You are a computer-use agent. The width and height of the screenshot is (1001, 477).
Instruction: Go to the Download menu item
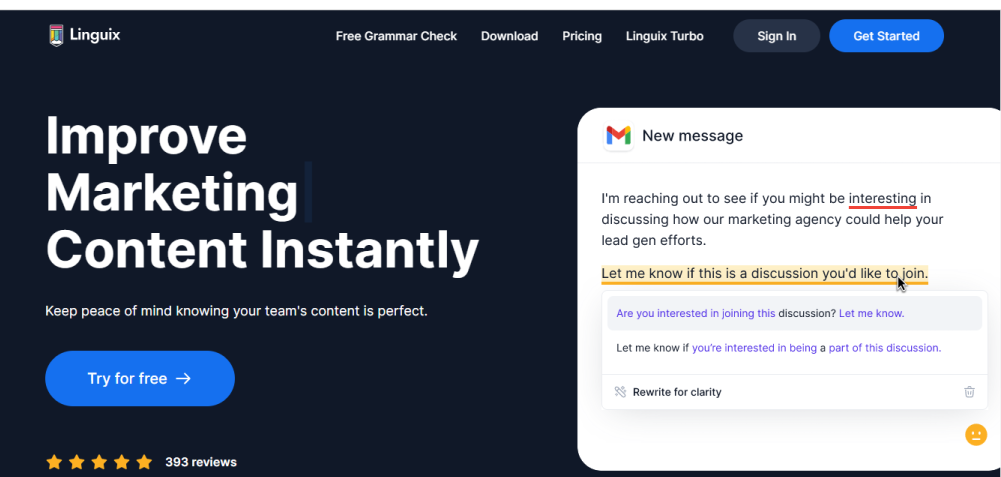(x=509, y=36)
